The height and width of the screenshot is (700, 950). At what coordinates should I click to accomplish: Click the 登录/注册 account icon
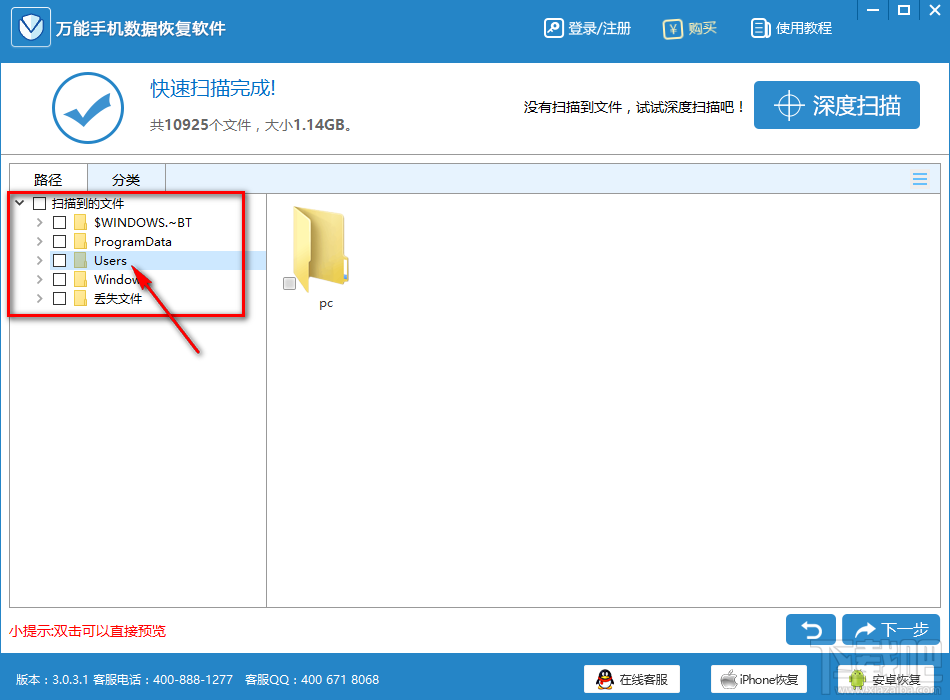(x=554, y=28)
